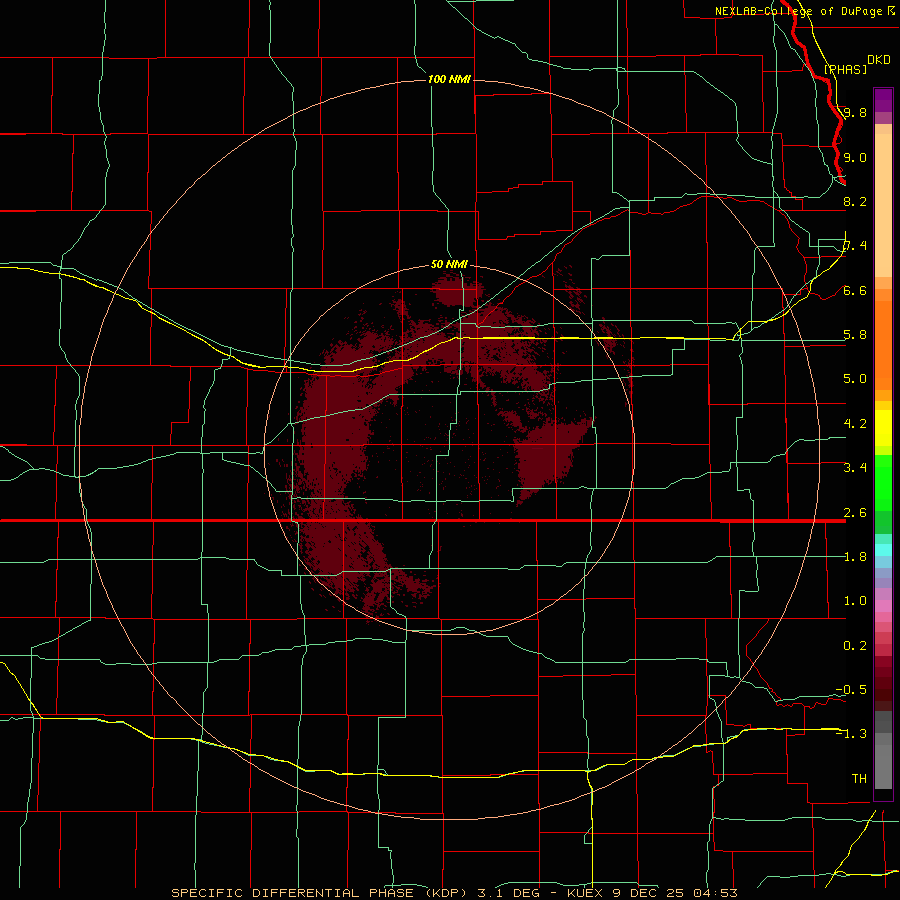Select the light peach segment of the color bar
900x900 pixels.
coord(883,205)
